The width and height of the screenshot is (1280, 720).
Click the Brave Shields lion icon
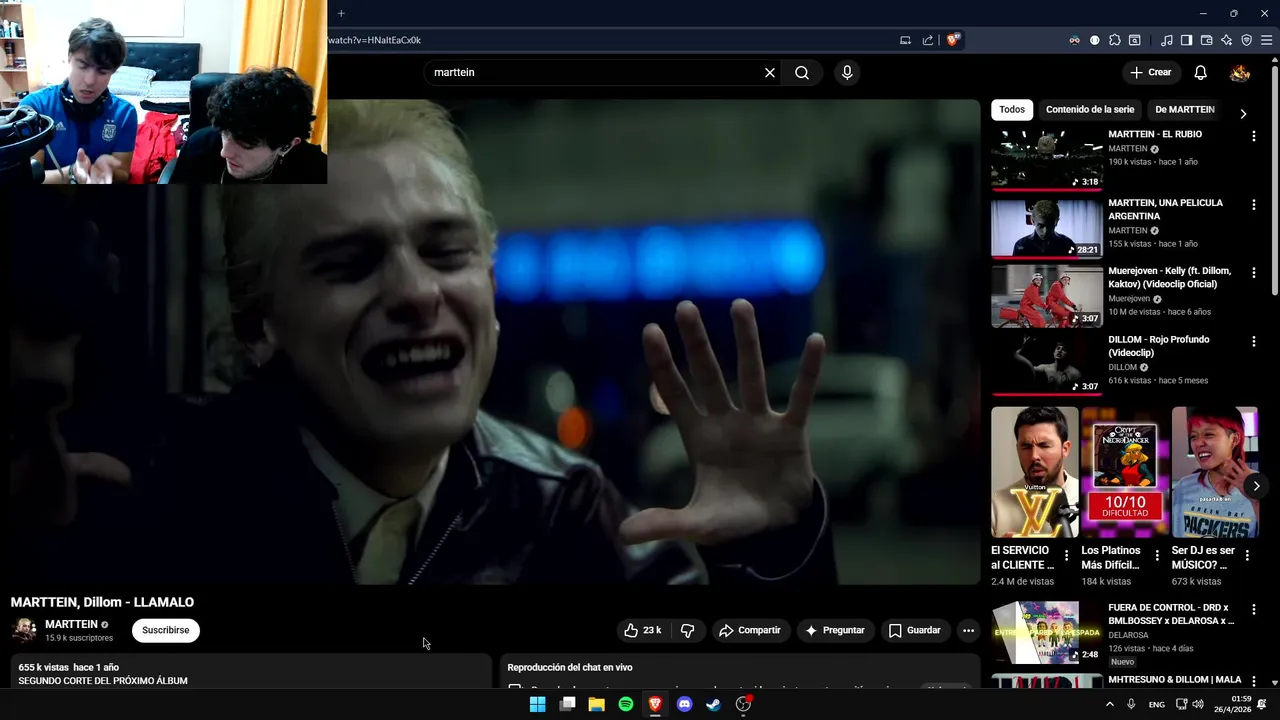coord(954,40)
